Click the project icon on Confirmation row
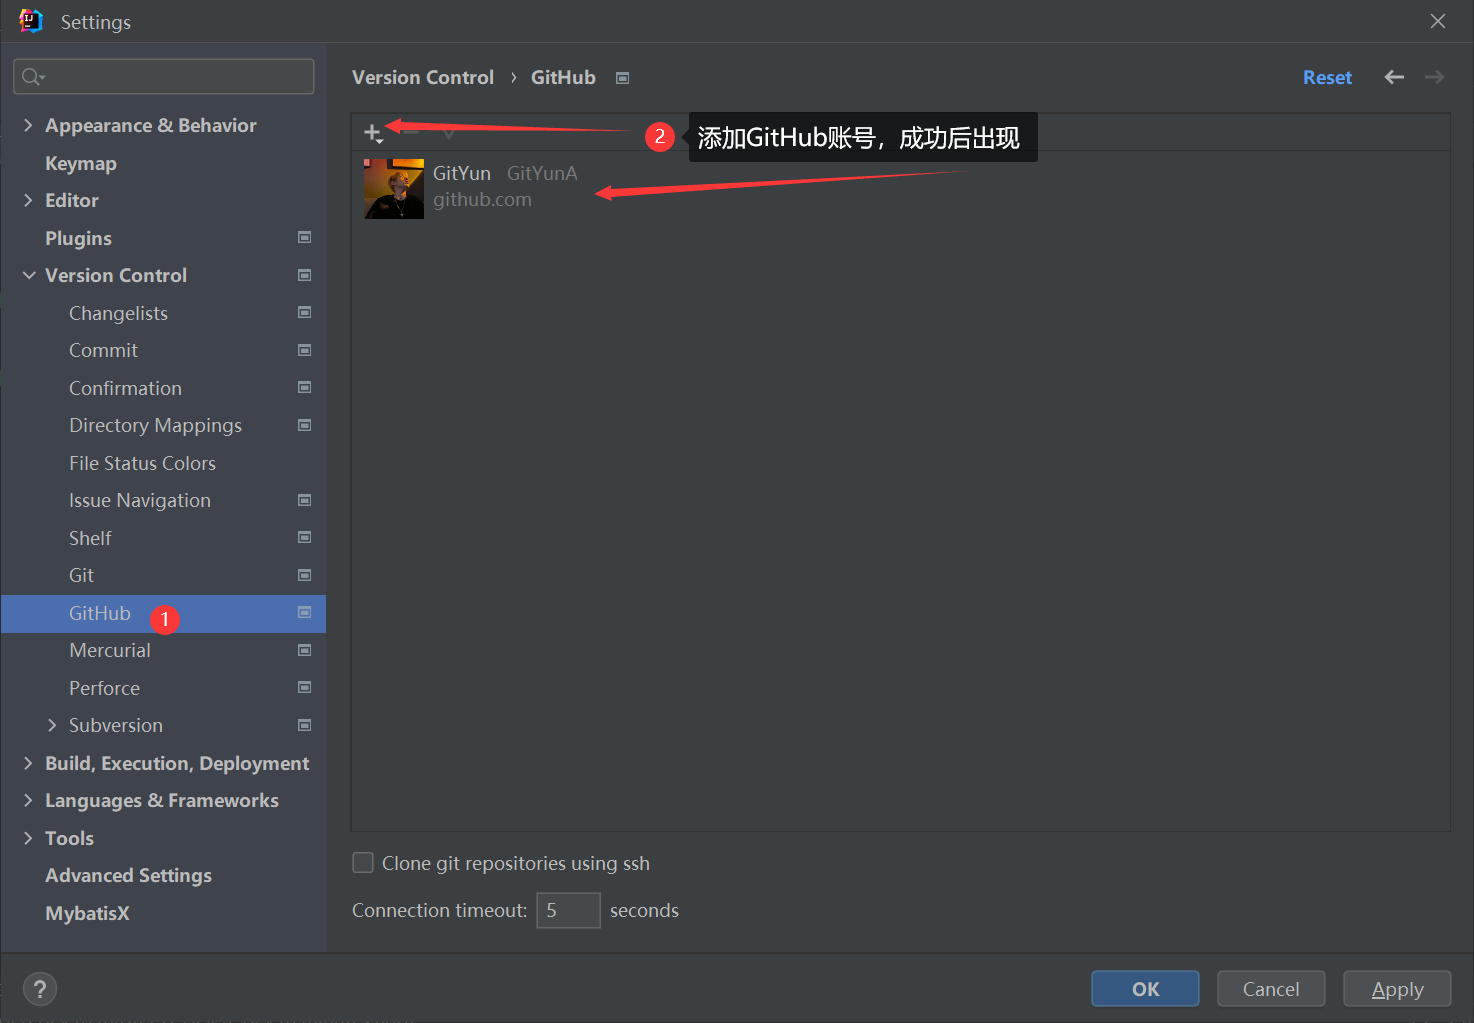The width and height of the screenshot is (1474, 1023). [x=305, y=387]
